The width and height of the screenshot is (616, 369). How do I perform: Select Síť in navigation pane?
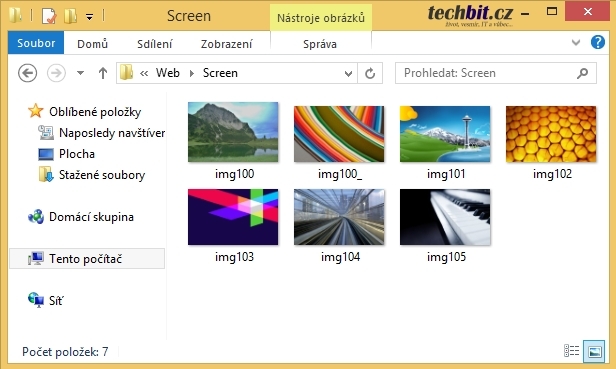[56, 301]
